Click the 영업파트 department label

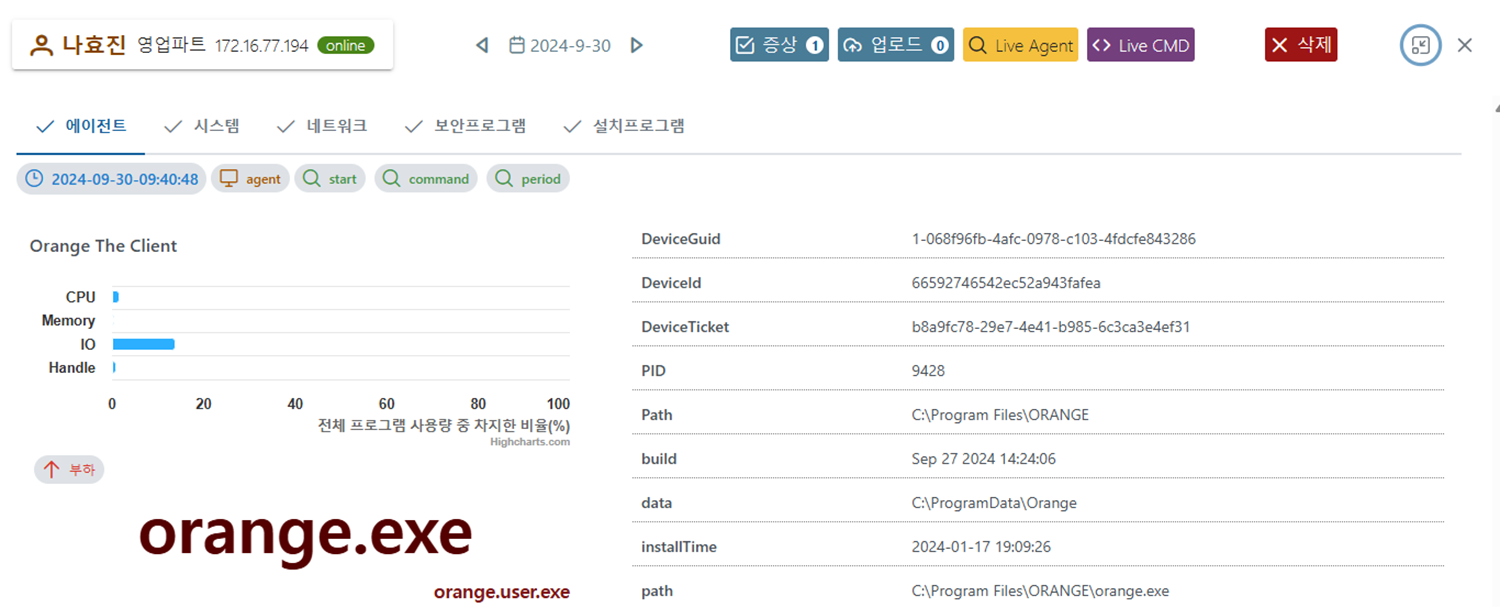pos(172,45)
